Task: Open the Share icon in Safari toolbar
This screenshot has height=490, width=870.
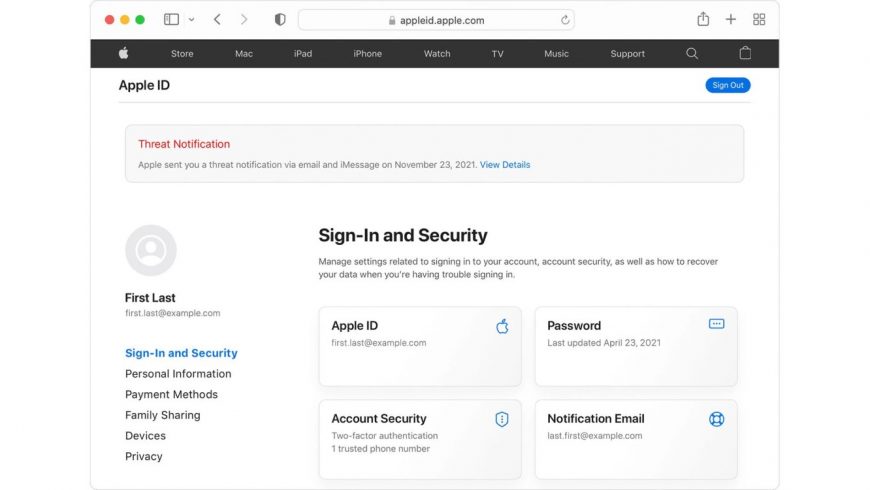Action: tap(703, 19)
